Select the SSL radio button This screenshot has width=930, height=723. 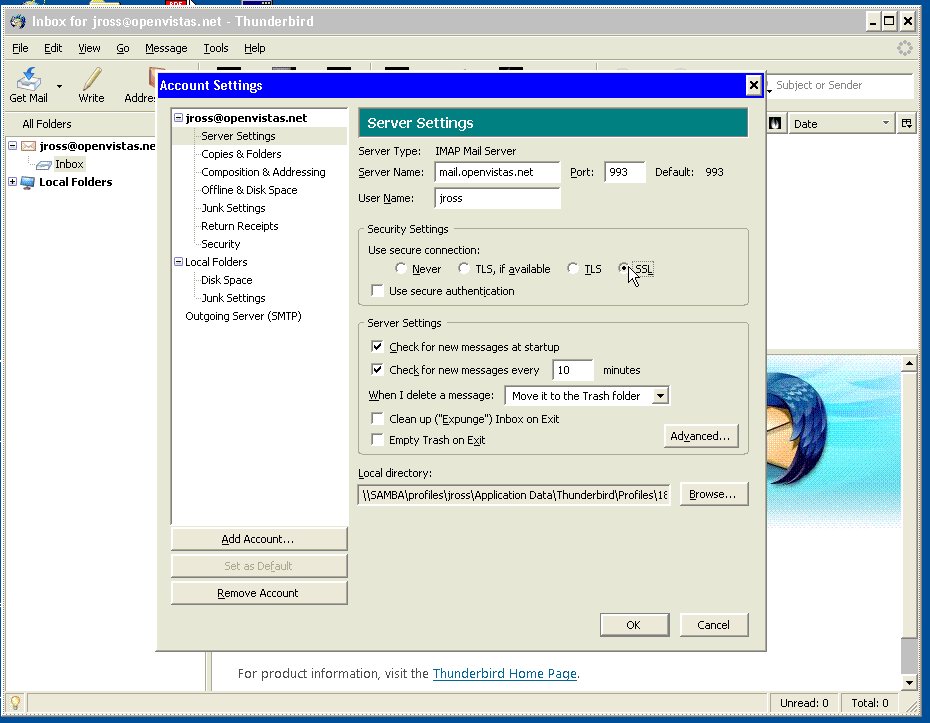pos(623,269)
